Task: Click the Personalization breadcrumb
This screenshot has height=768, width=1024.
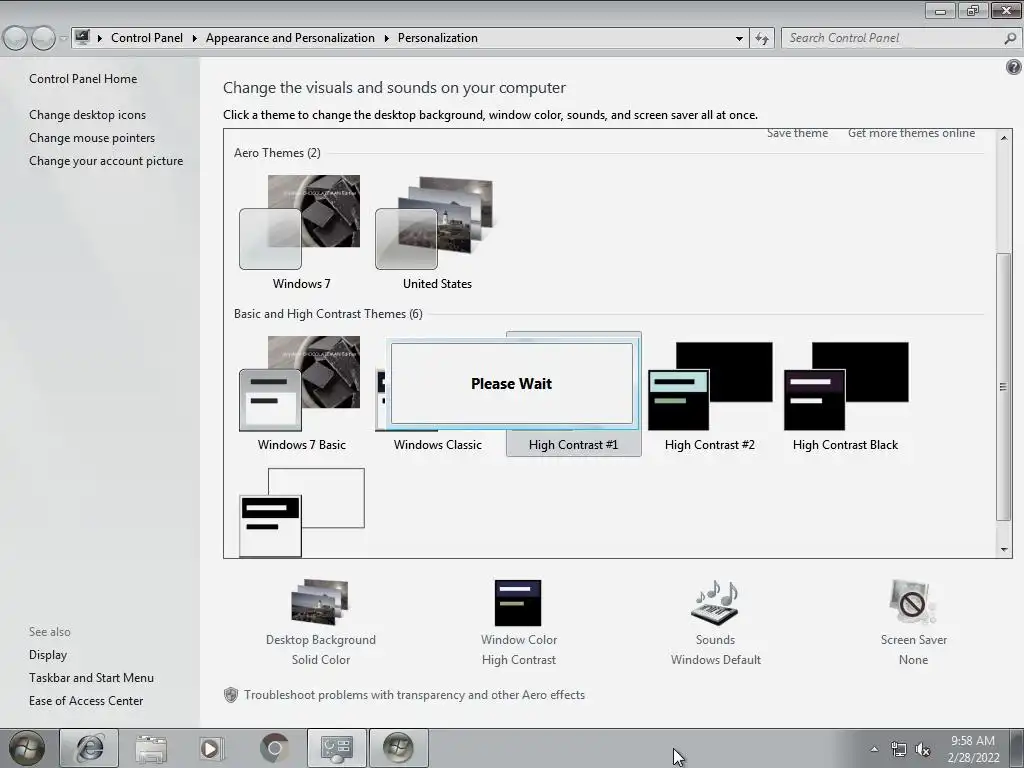Action: click(438, 38)
